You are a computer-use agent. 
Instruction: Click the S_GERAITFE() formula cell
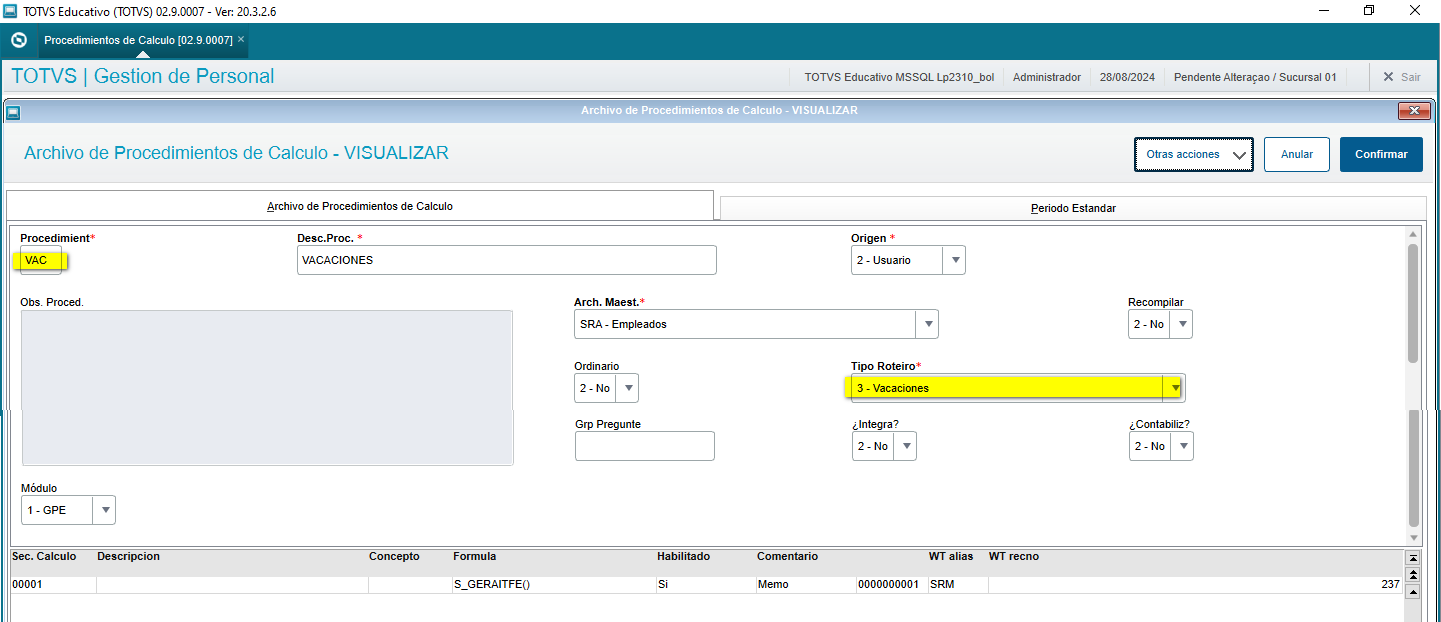click(554, 585)
